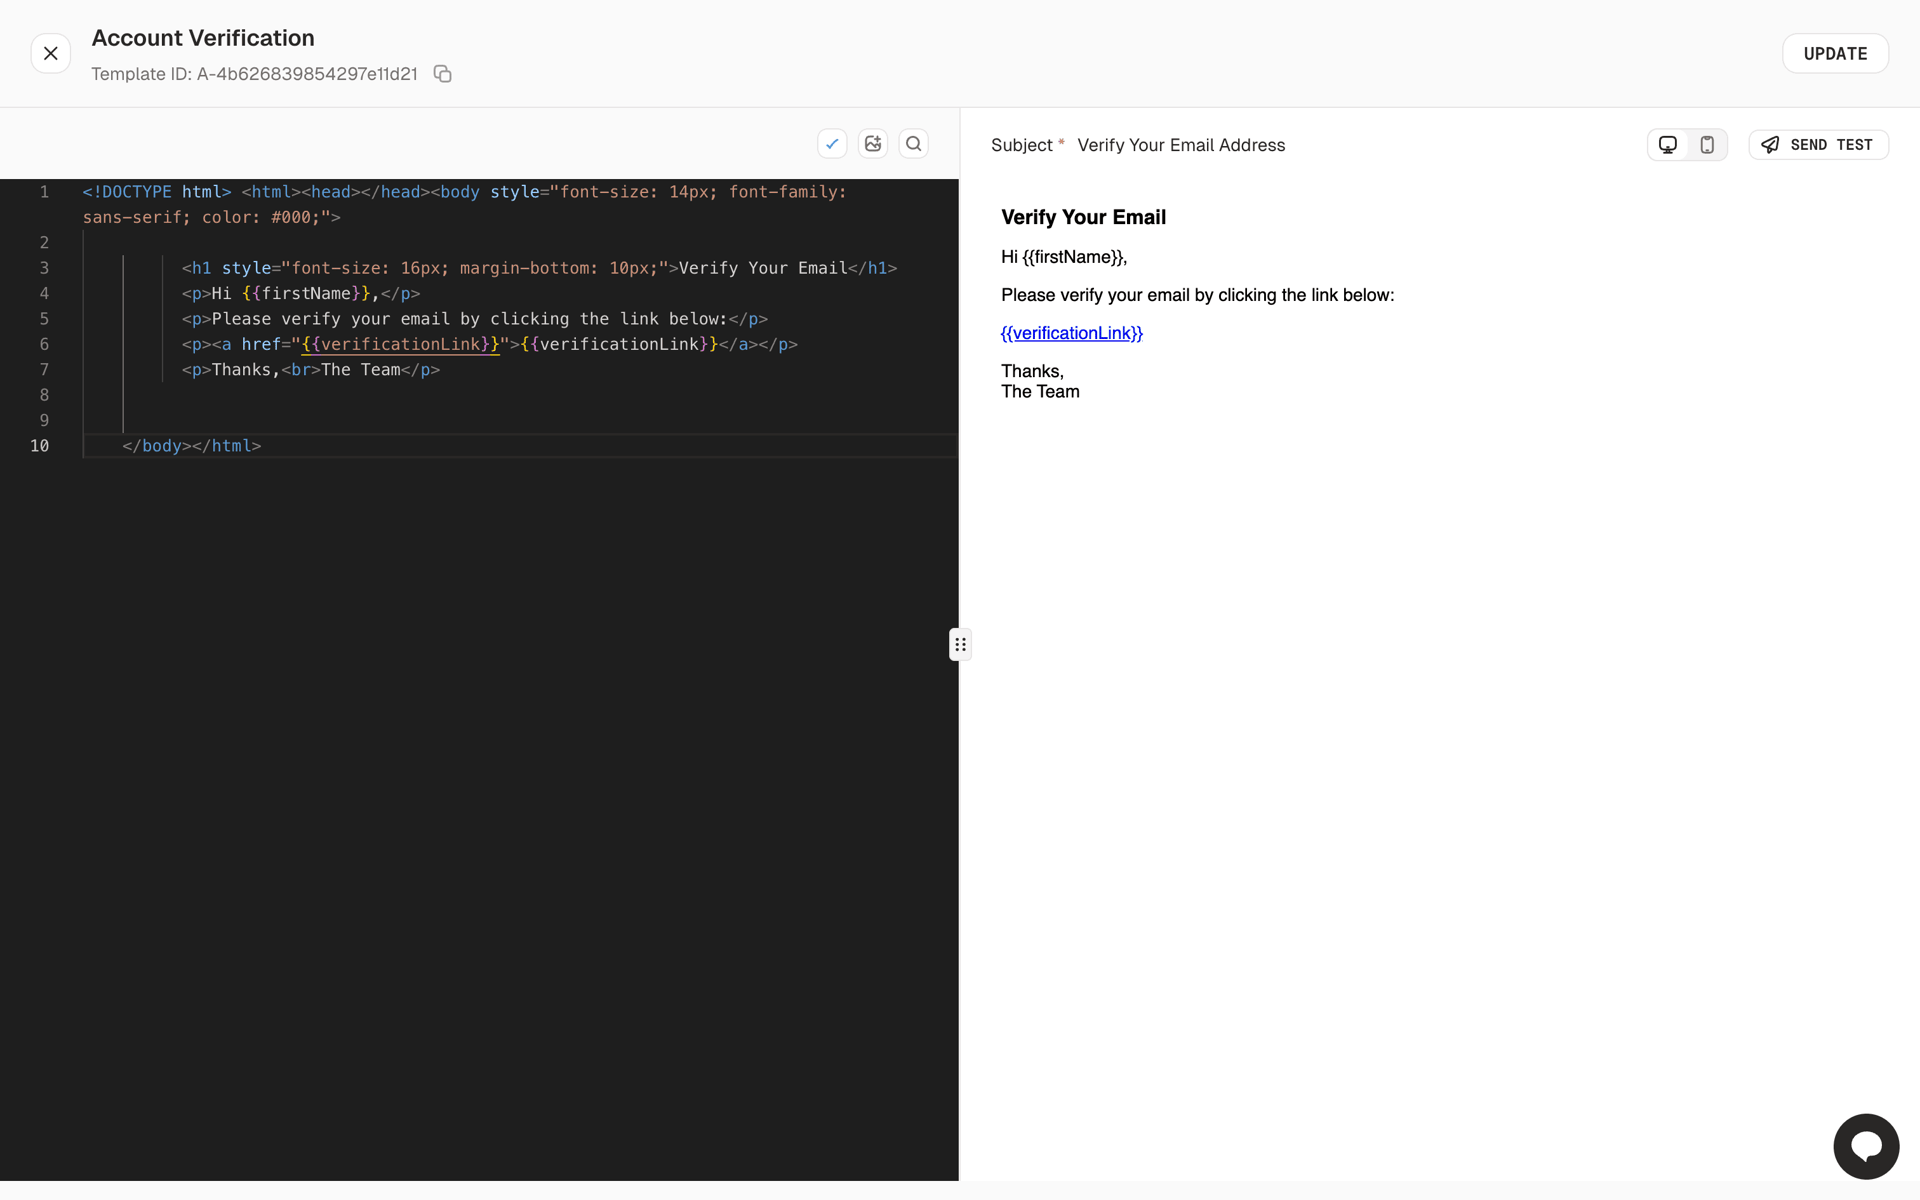Send a test email

point(1818,145)
